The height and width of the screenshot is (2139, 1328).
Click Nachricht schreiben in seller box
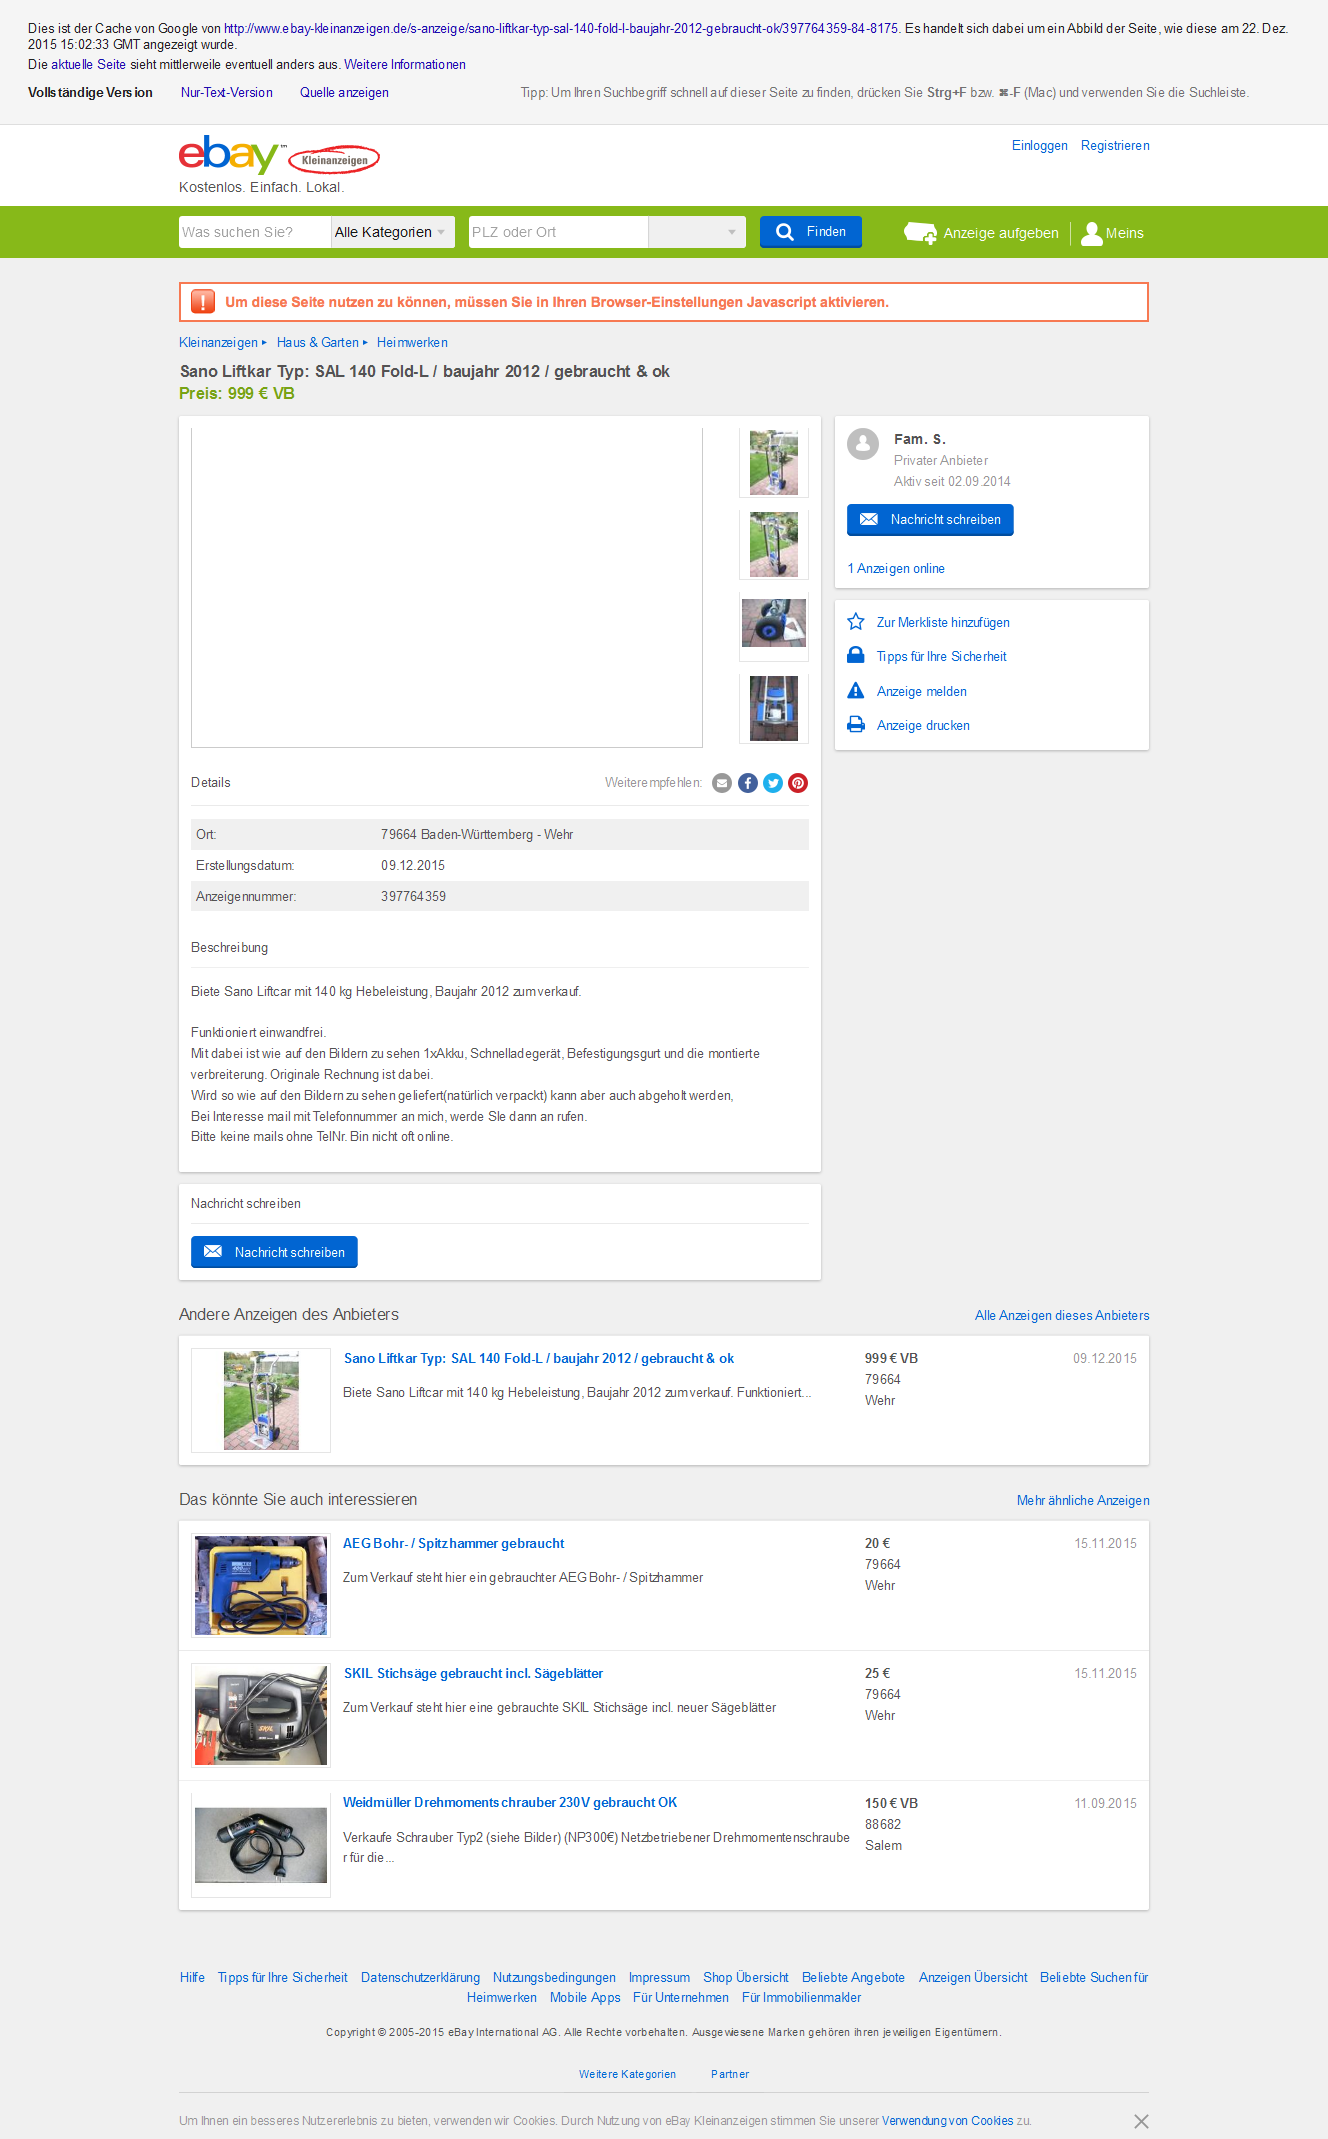930,520
